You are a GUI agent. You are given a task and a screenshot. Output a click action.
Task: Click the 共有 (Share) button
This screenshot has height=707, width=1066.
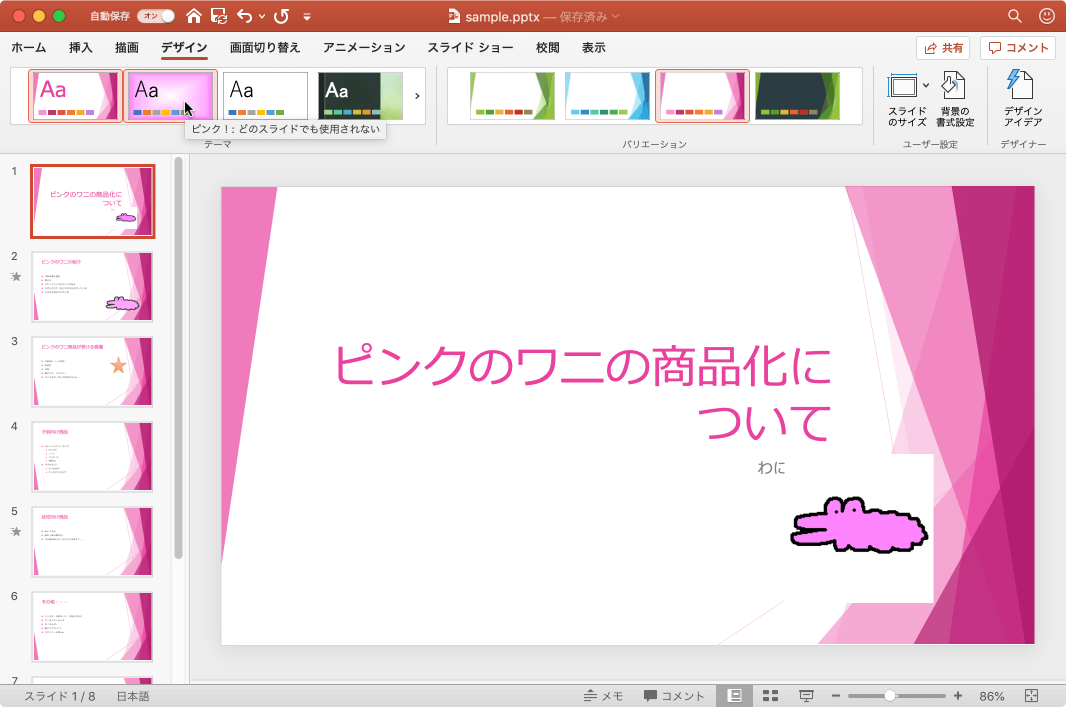pos(942,48)
